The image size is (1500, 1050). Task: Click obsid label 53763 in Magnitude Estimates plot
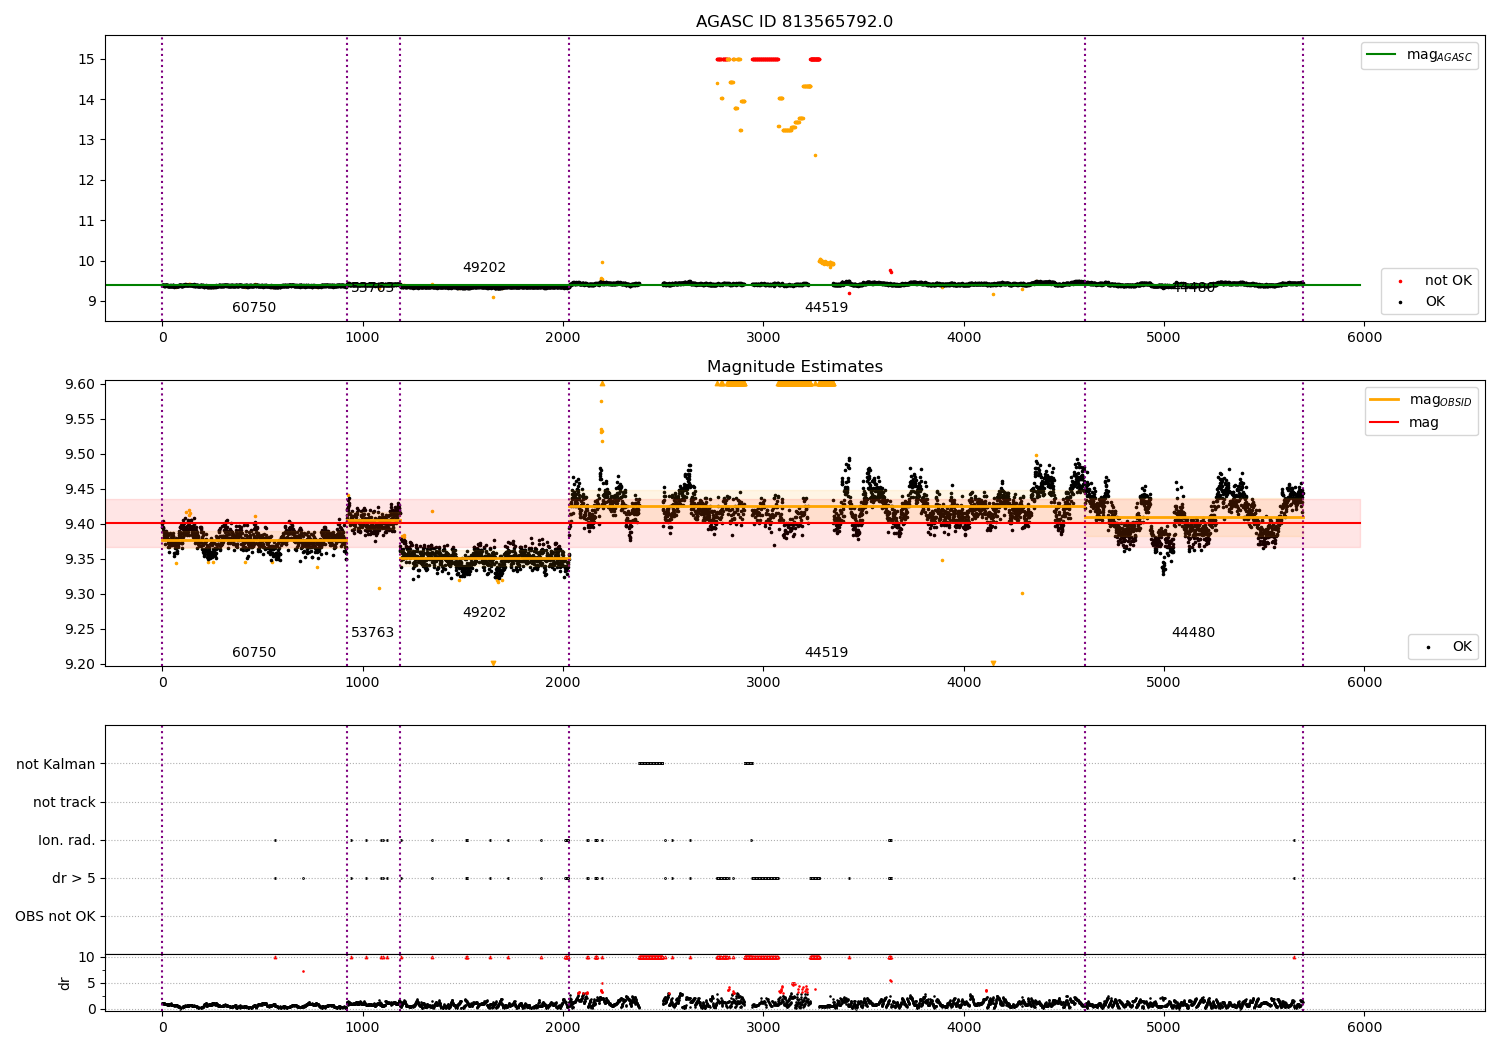click(372, 633)
